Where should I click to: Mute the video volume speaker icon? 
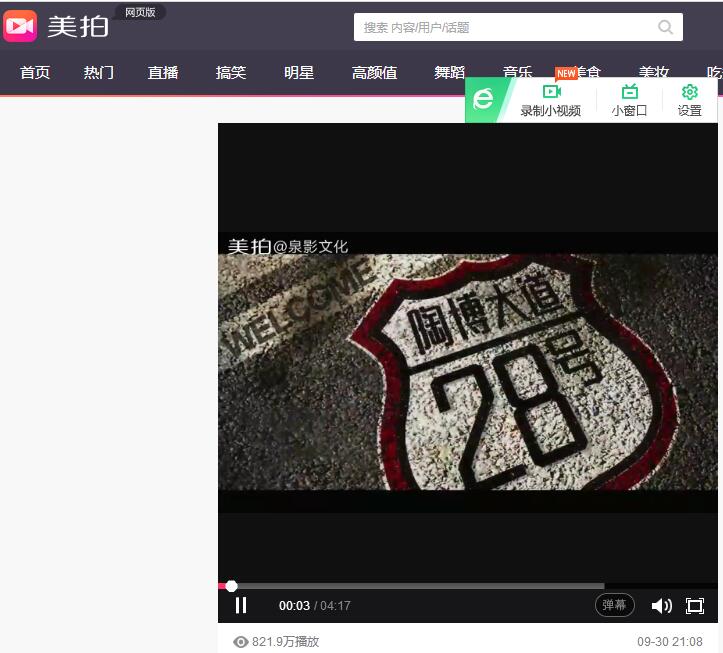pos(661,605)
